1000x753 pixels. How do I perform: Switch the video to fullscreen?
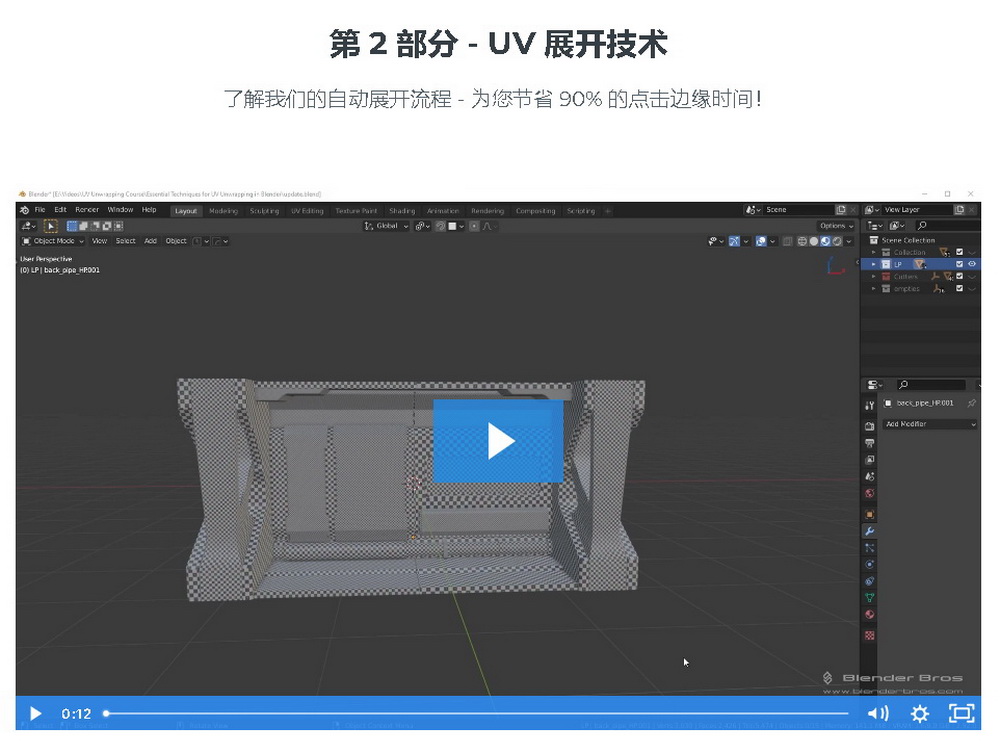click(x=962, y=713)
